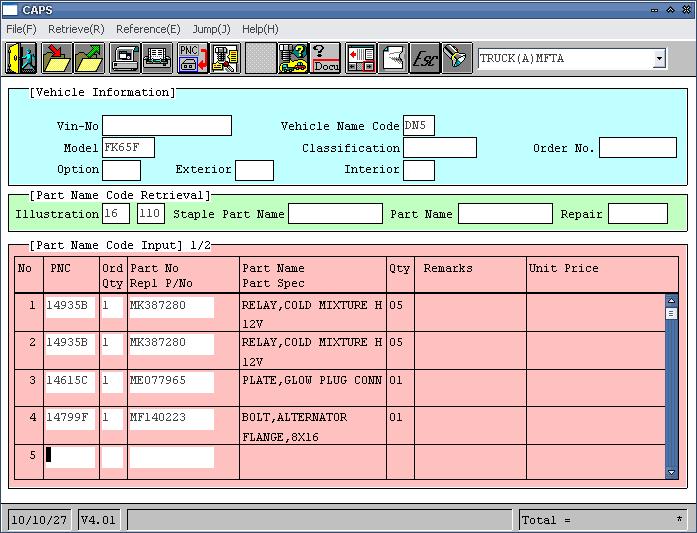Click the bolt with magnifier icon

tap(225, 58)
